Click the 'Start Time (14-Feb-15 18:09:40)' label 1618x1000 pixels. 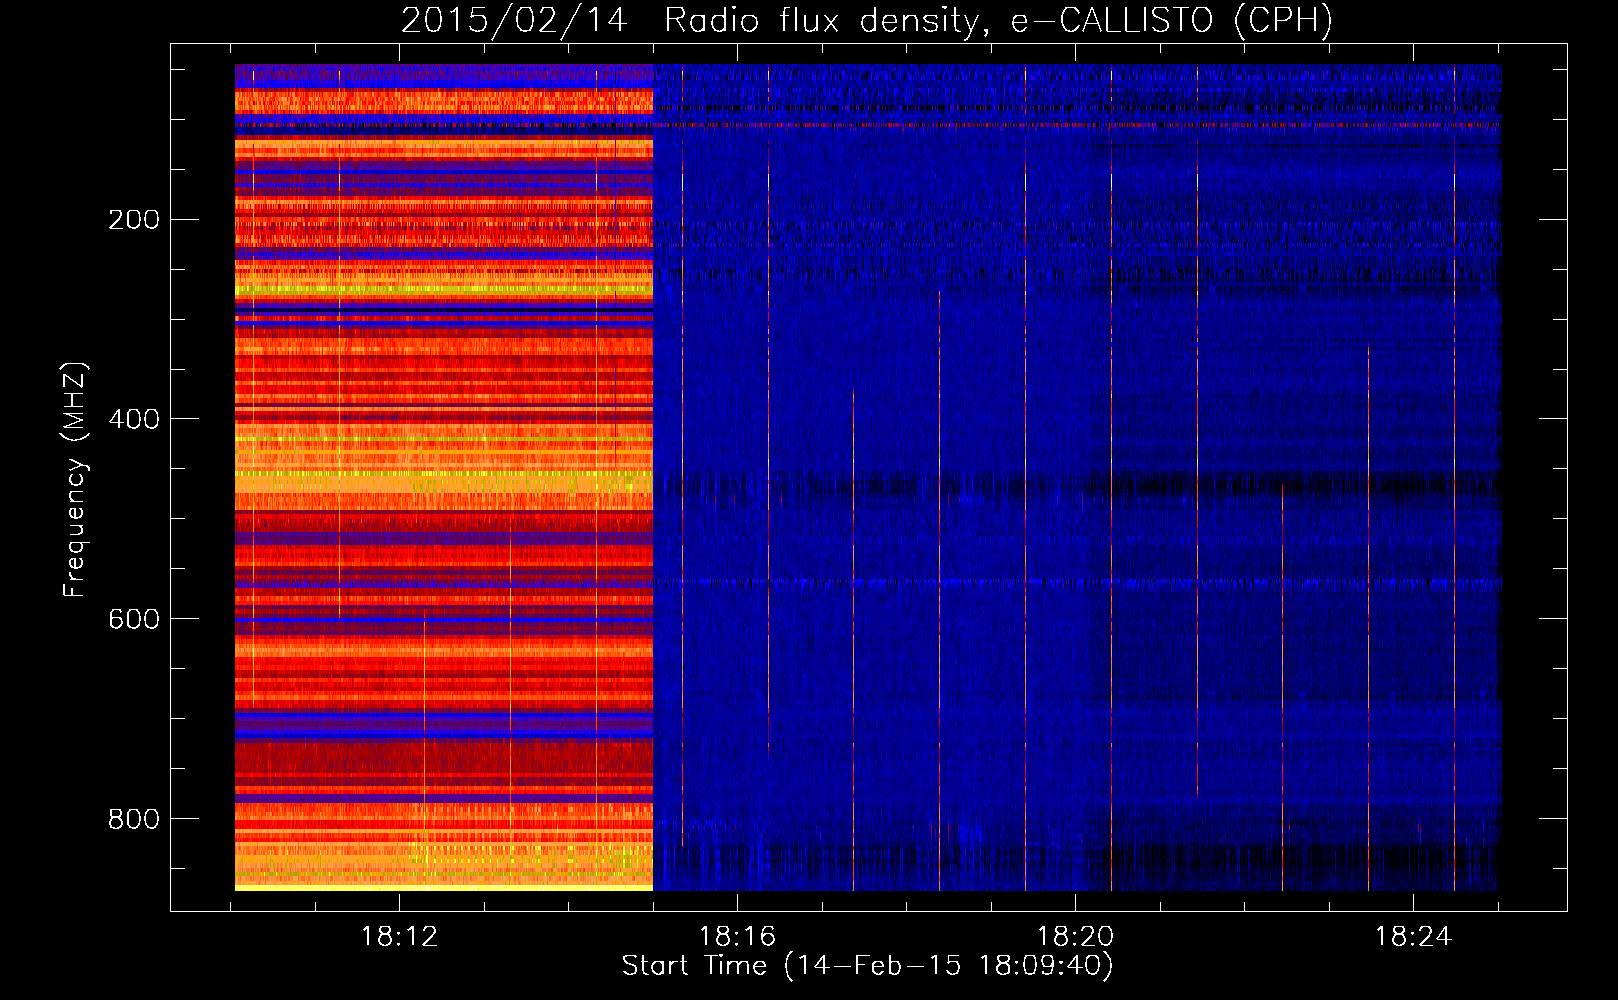tap(868, 966)
